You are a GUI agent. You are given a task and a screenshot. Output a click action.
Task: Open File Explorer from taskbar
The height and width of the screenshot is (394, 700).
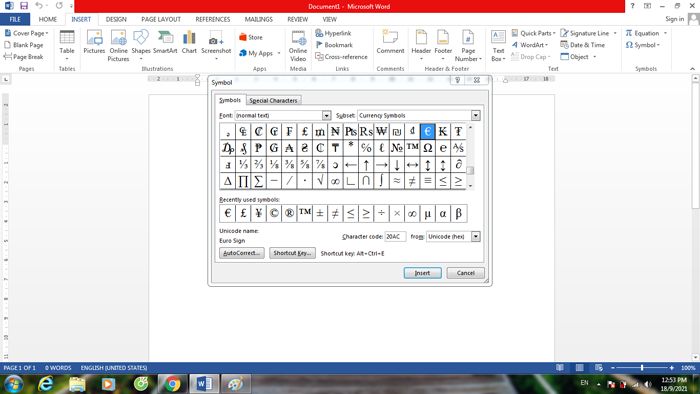click(x=77, y=384)
